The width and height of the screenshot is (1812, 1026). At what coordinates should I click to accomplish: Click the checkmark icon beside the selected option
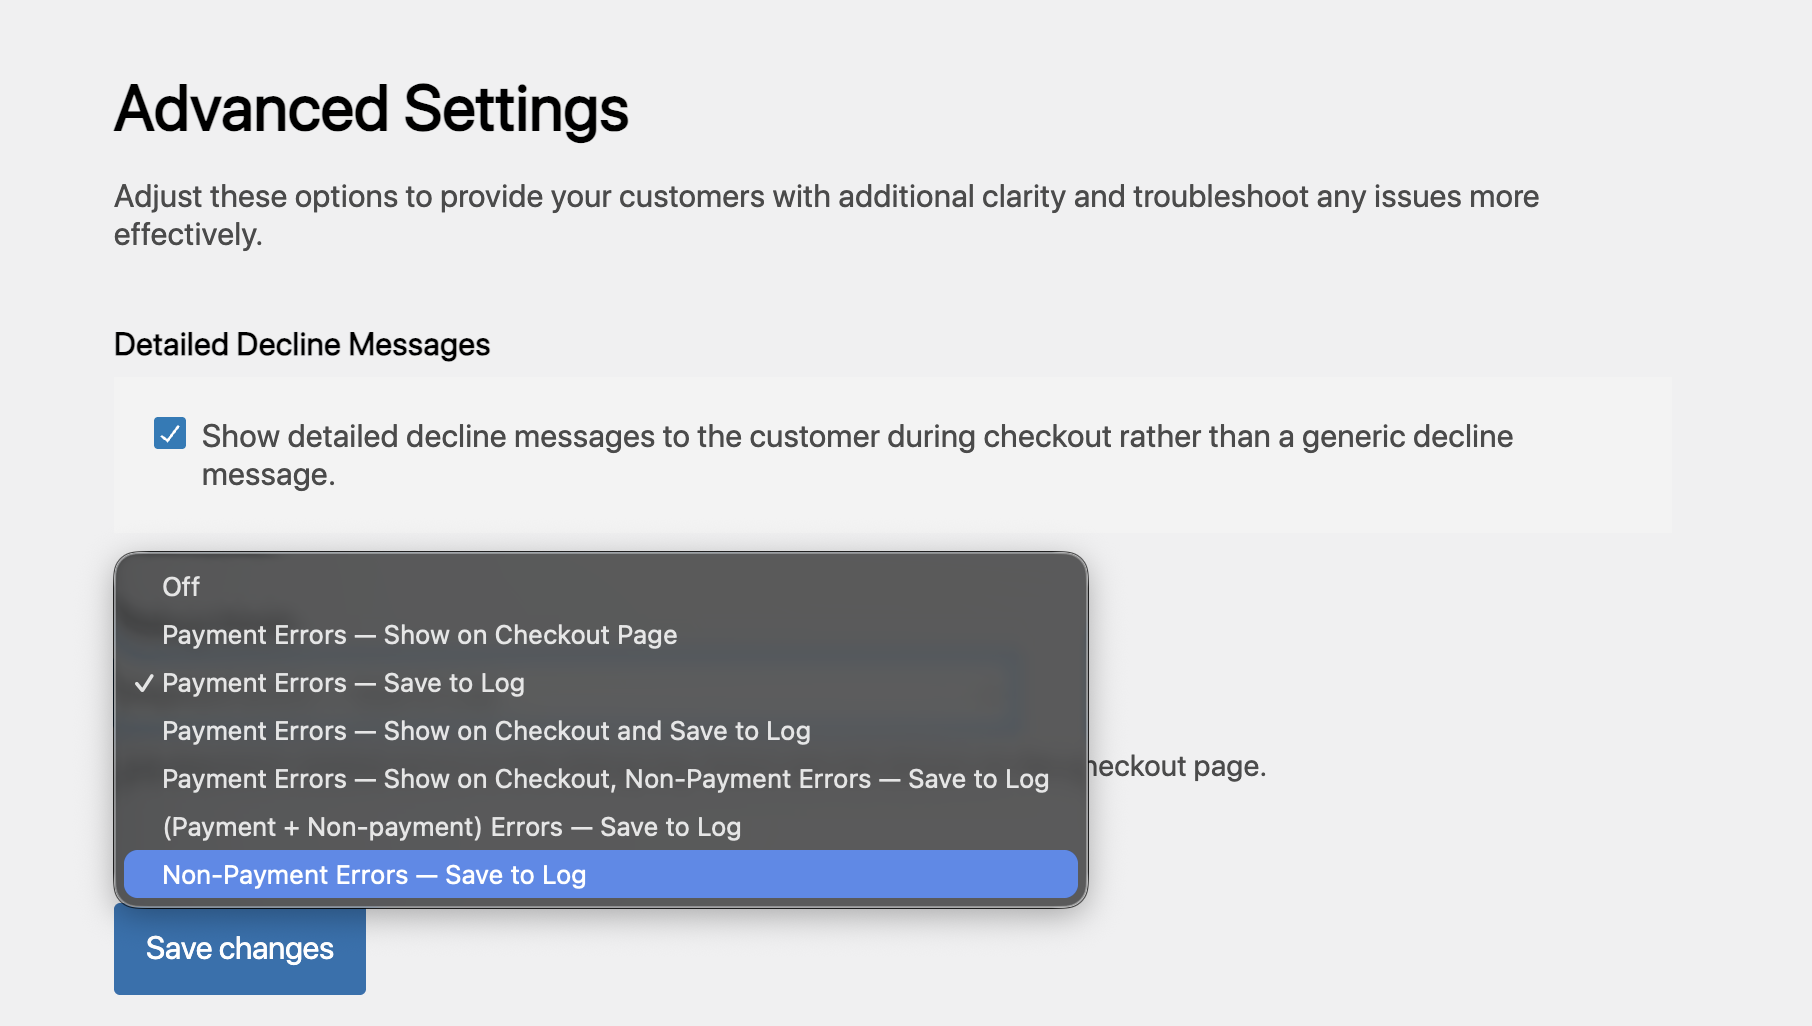(x=144, y=683)
